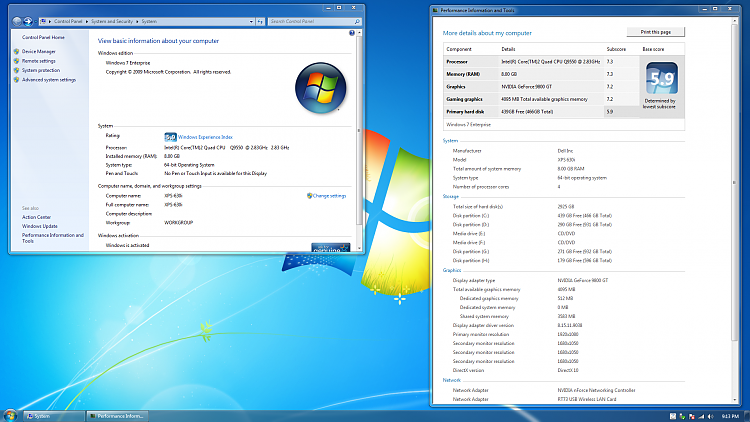Open the Windows Start orb
Viewport: 750px width, 422px height.
coord(10,415)
